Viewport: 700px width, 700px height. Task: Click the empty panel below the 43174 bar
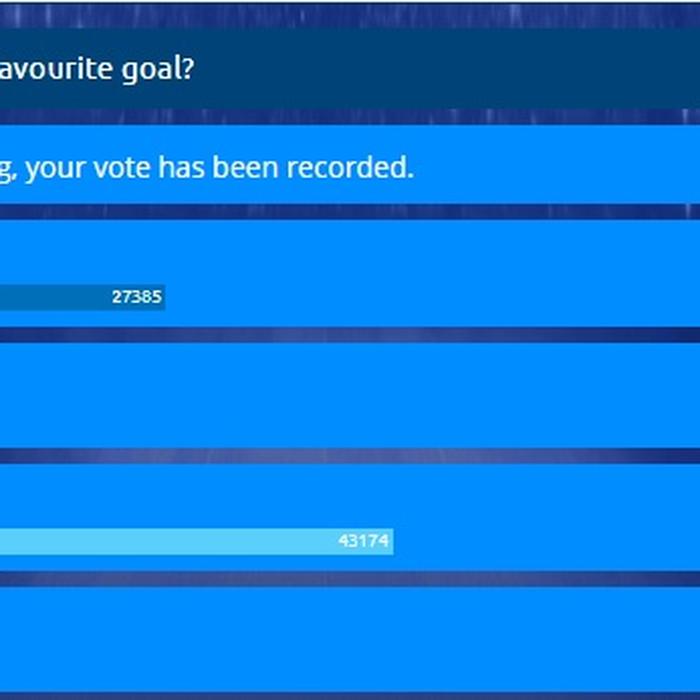pos(350,638)
